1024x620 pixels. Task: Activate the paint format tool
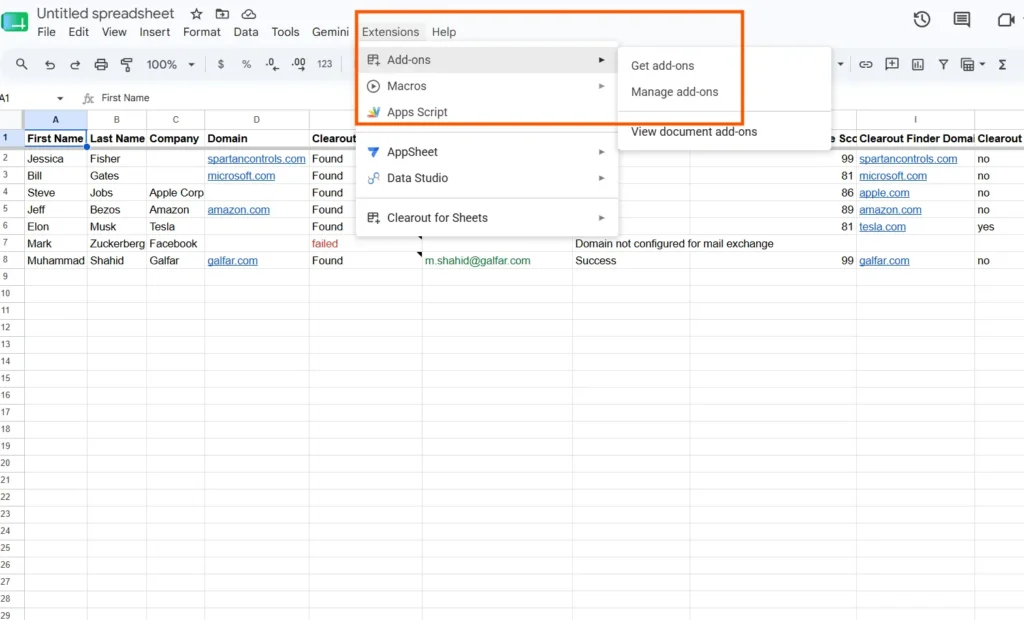[x=127, y=64]
